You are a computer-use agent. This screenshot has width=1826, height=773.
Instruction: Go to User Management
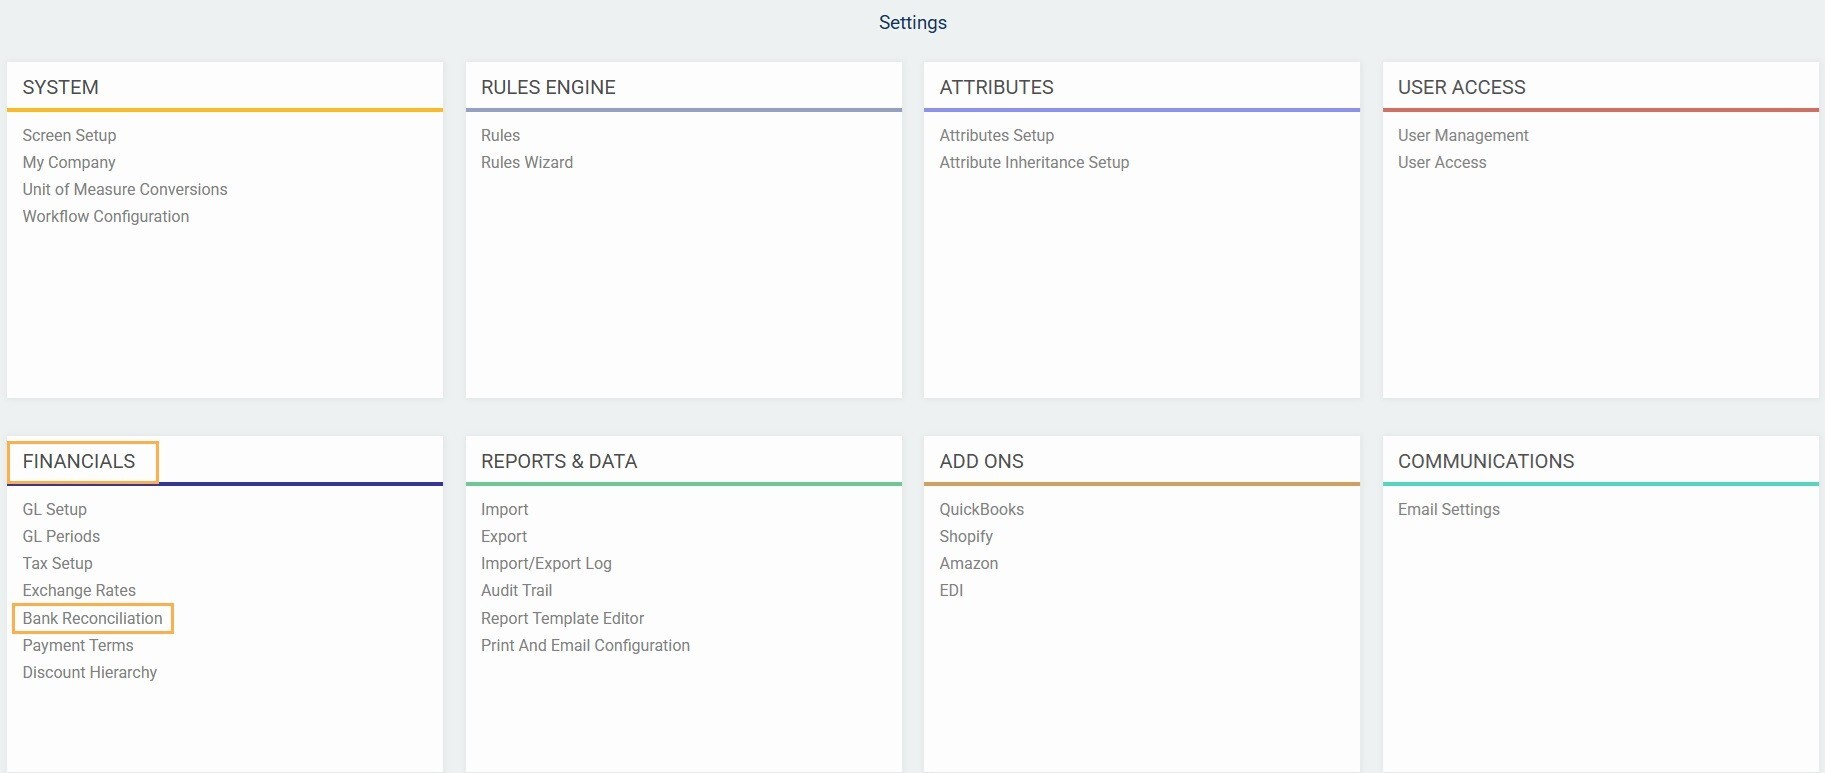pyautogui.click(x=1463, y=135)
